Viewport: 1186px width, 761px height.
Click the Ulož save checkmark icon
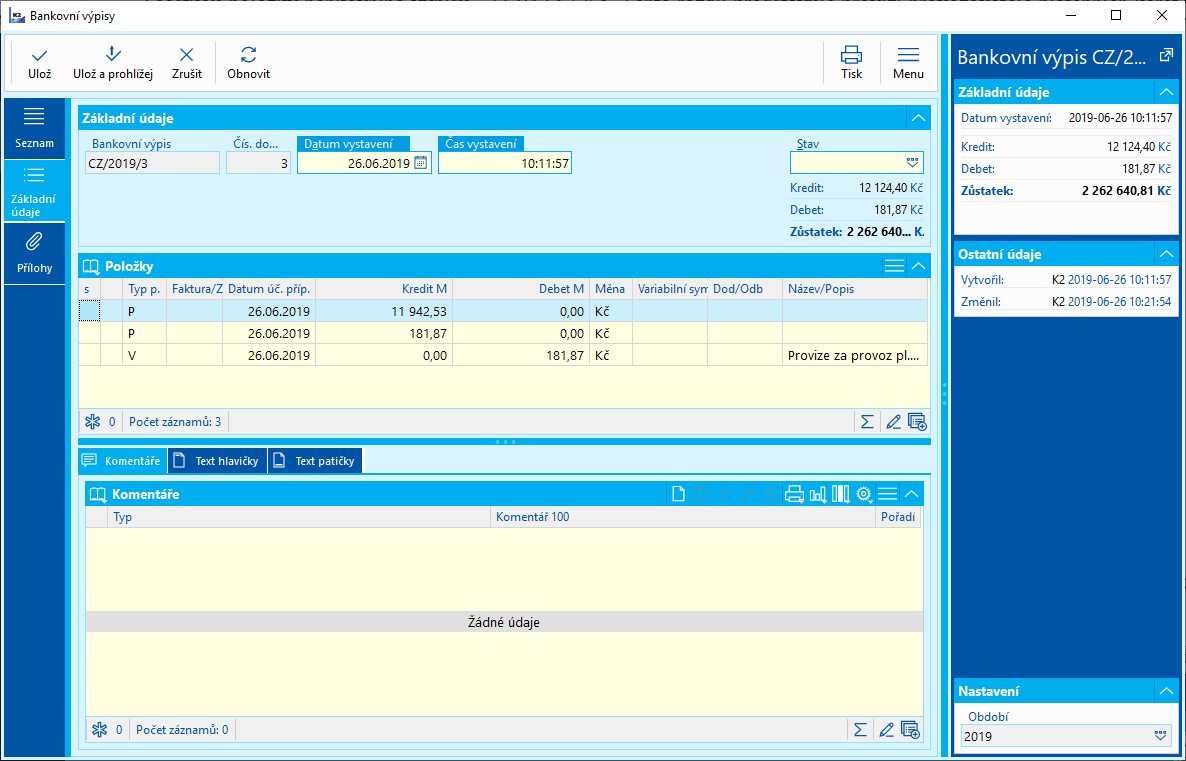[x=40, y=56]
